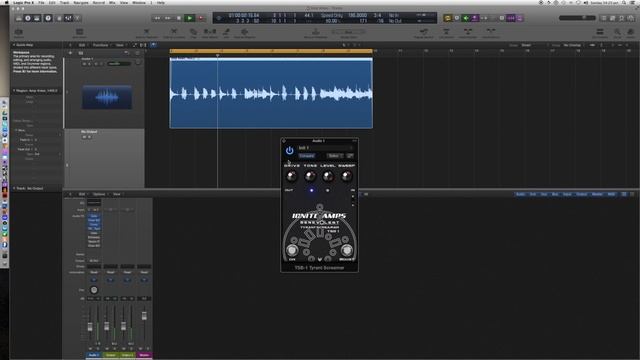Open the Loop Browser button at top right
The height and width of the screenshot is (360, 640).
[x=622, y=18]
